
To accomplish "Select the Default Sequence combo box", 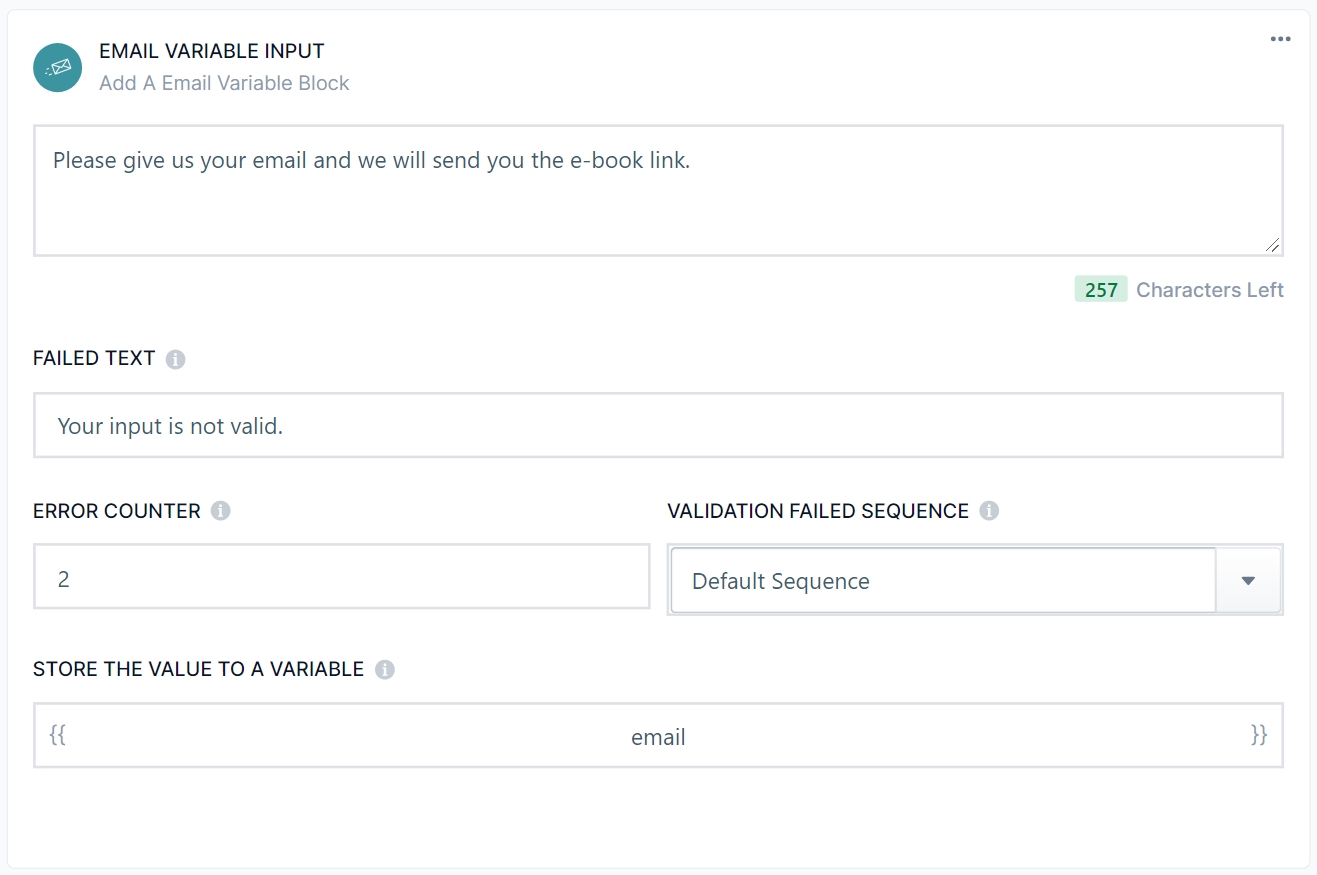I will [x=942, y=580].
